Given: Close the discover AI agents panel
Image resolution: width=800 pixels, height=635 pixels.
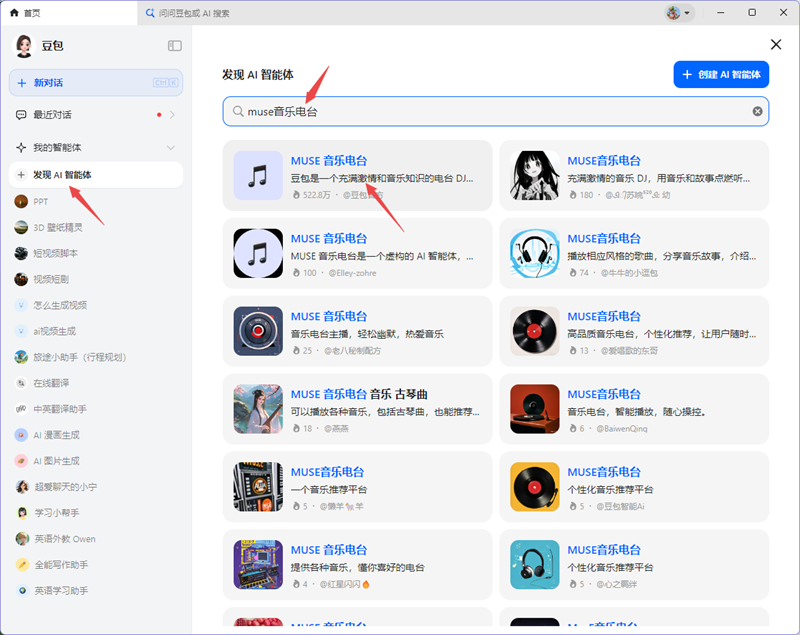Looking at the screenshot, I should pos(776,44).
